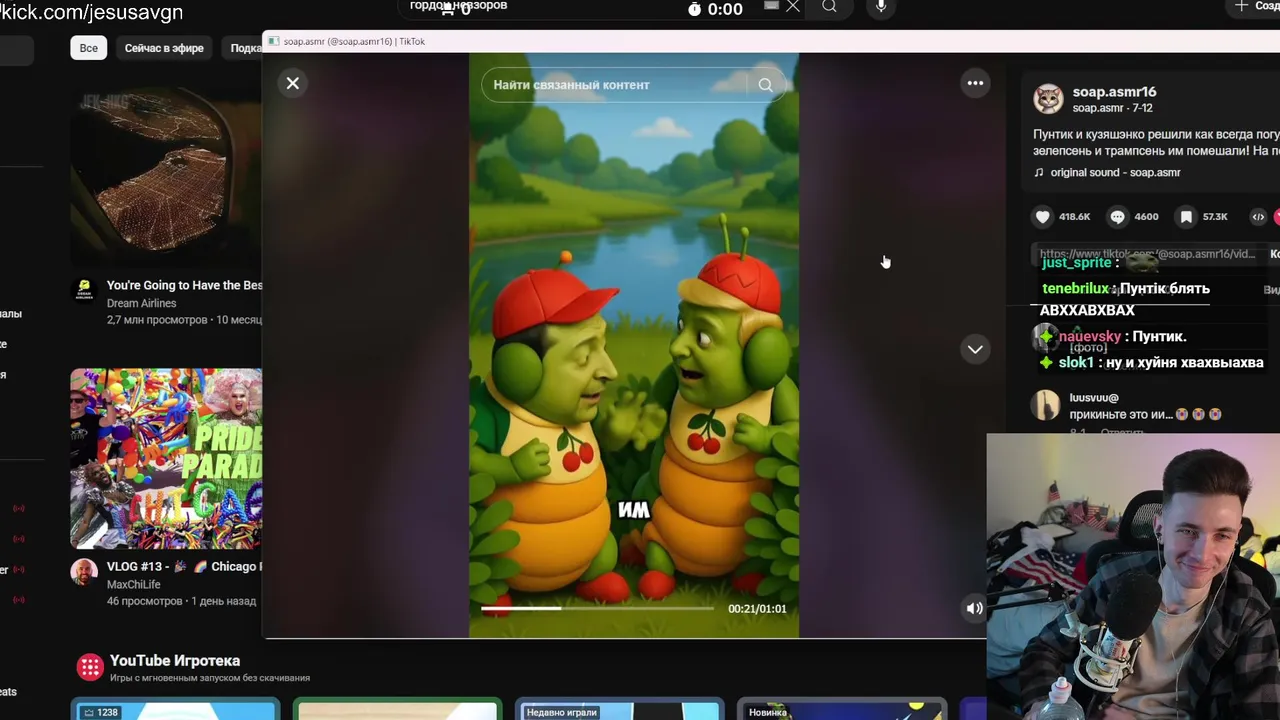Open the game card labeled 1238

(176, 711)
